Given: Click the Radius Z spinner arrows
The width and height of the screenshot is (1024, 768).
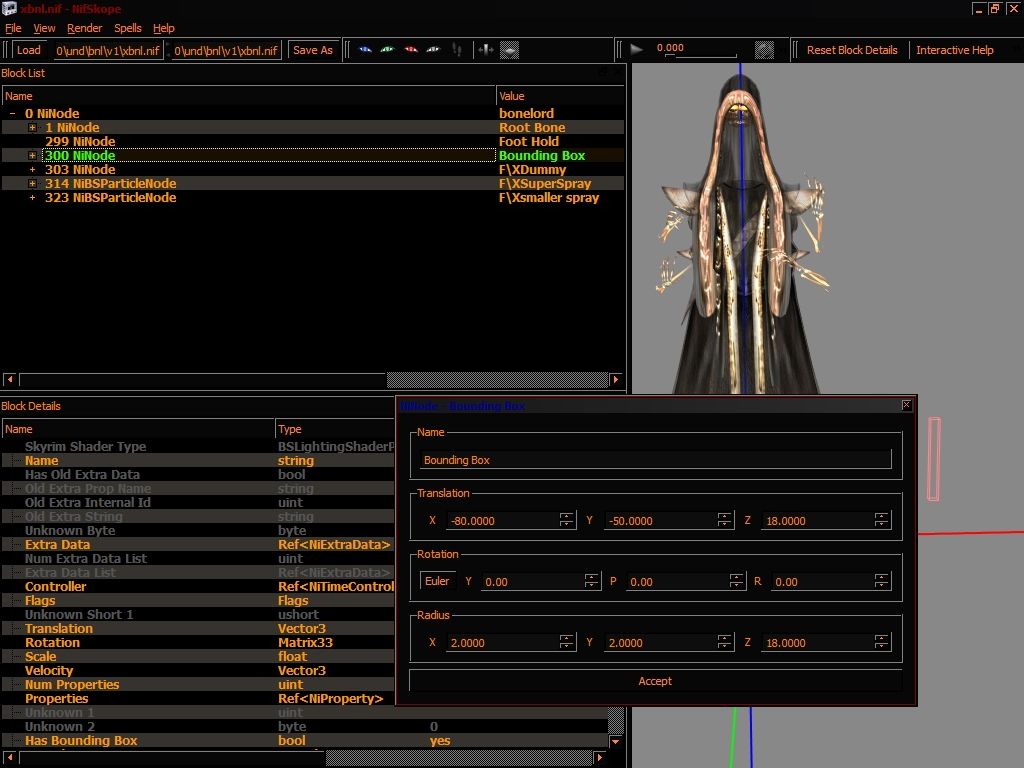Looking at the screenshot, I should pyautogui.click(x=882, y=643).
